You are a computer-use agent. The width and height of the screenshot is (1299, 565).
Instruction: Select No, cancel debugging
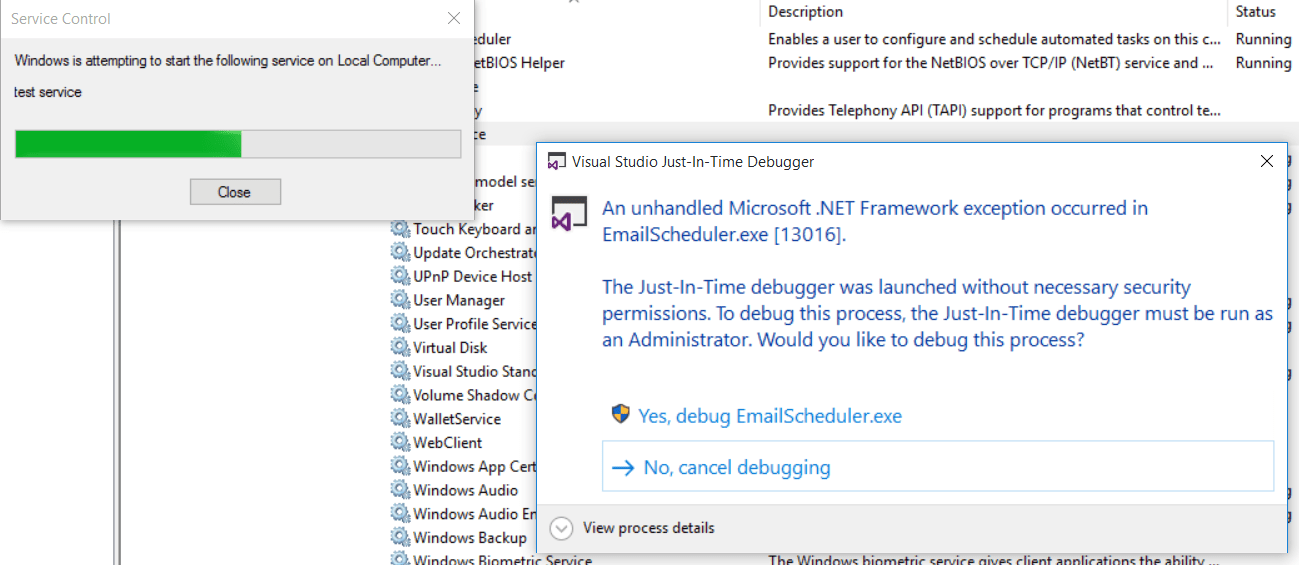click(x=938, y=467)
